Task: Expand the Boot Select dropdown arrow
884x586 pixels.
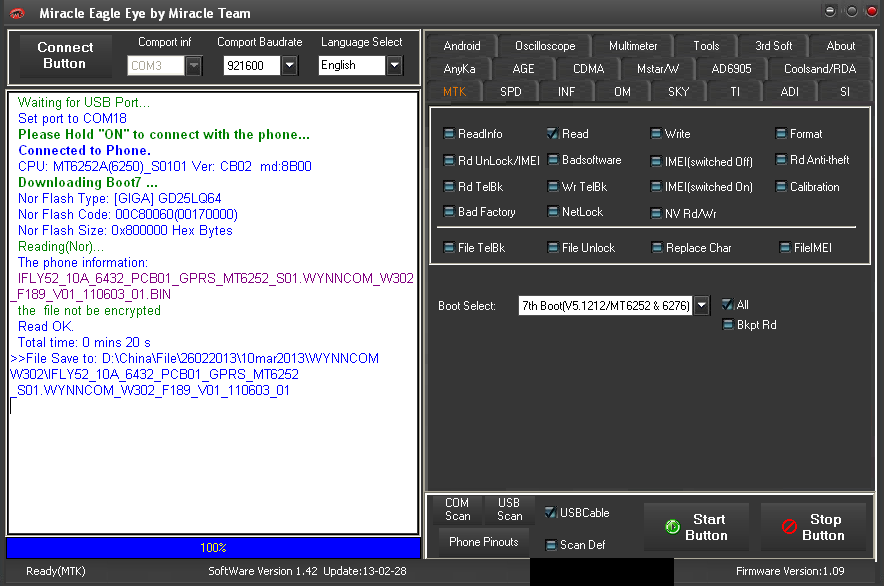Action: [x=701, y=306]
